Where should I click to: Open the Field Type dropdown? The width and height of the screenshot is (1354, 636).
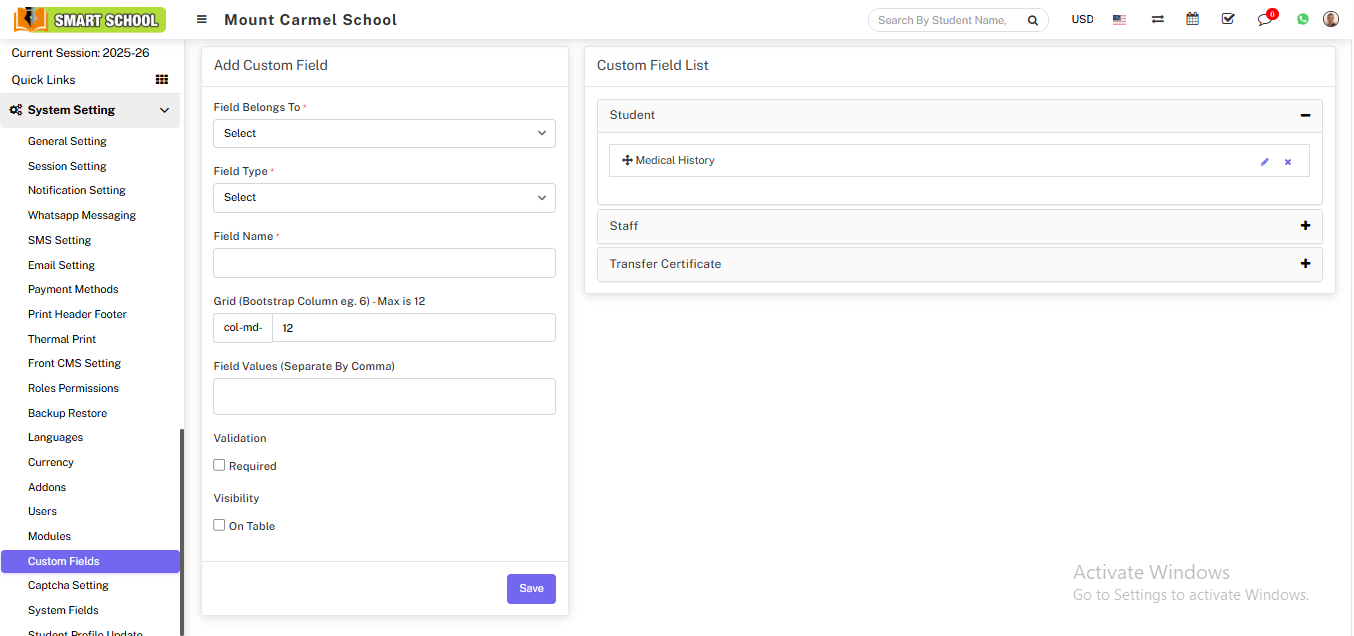(x=384, y=197)
